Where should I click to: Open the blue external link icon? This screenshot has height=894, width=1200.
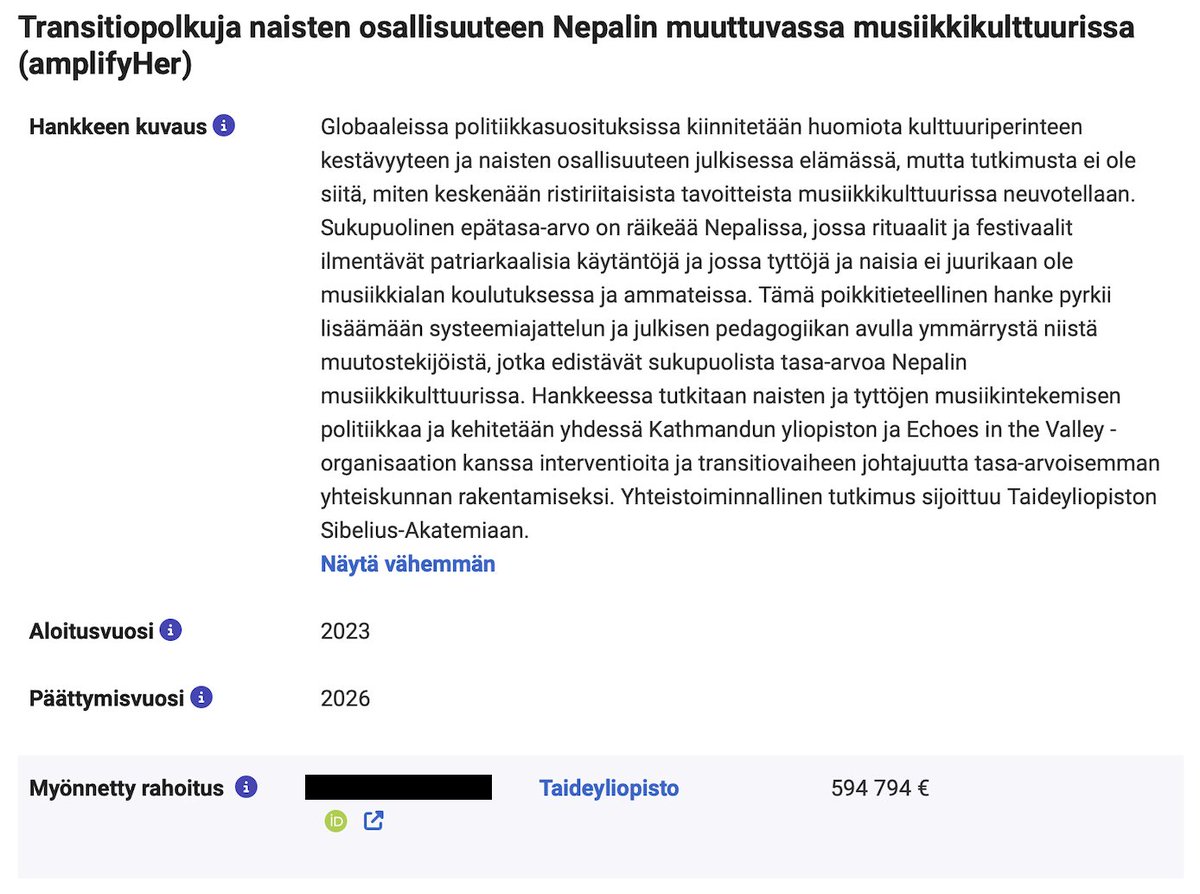pyautogui.click(x=373, y=822)
